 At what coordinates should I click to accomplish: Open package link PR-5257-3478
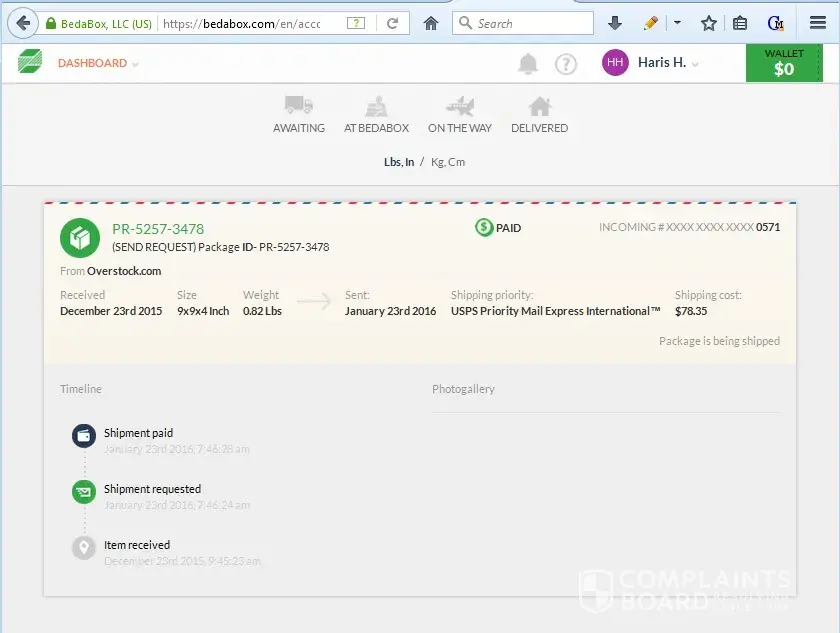(x=158, y=229)
